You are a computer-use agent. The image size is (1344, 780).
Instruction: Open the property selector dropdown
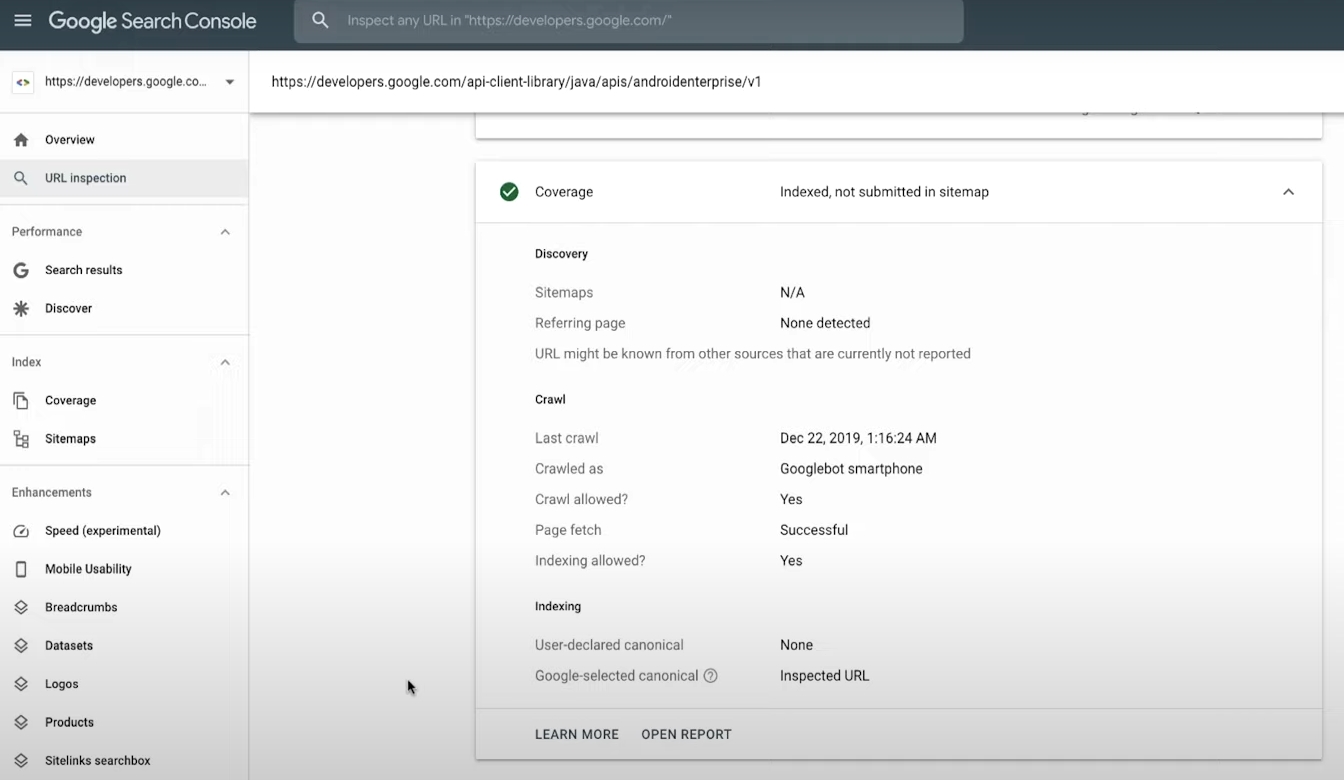pos(230,82)
